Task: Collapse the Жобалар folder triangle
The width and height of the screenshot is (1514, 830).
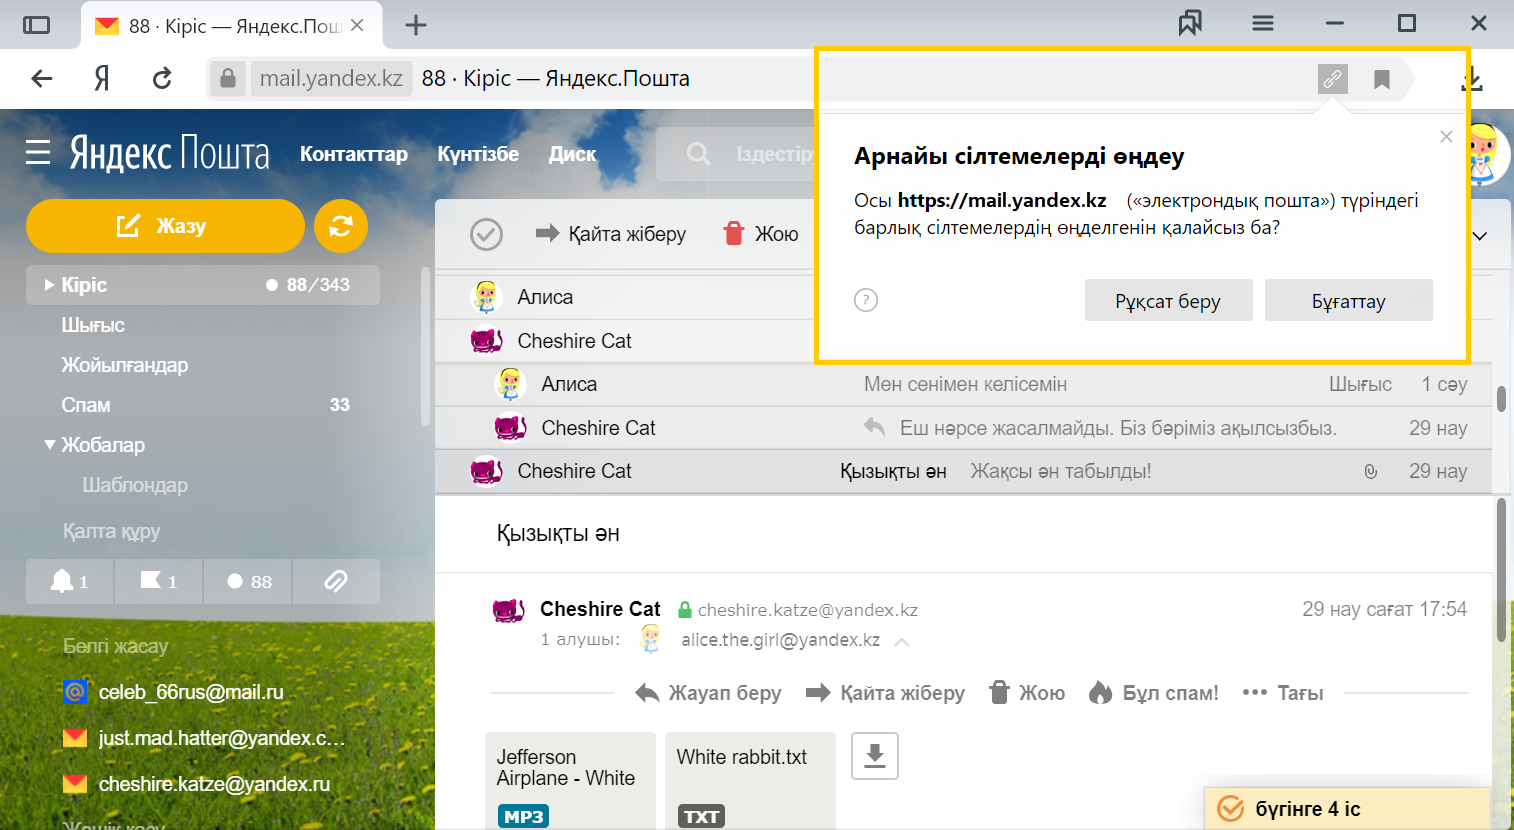Action: pyautogui.click(x=50, y=444)
